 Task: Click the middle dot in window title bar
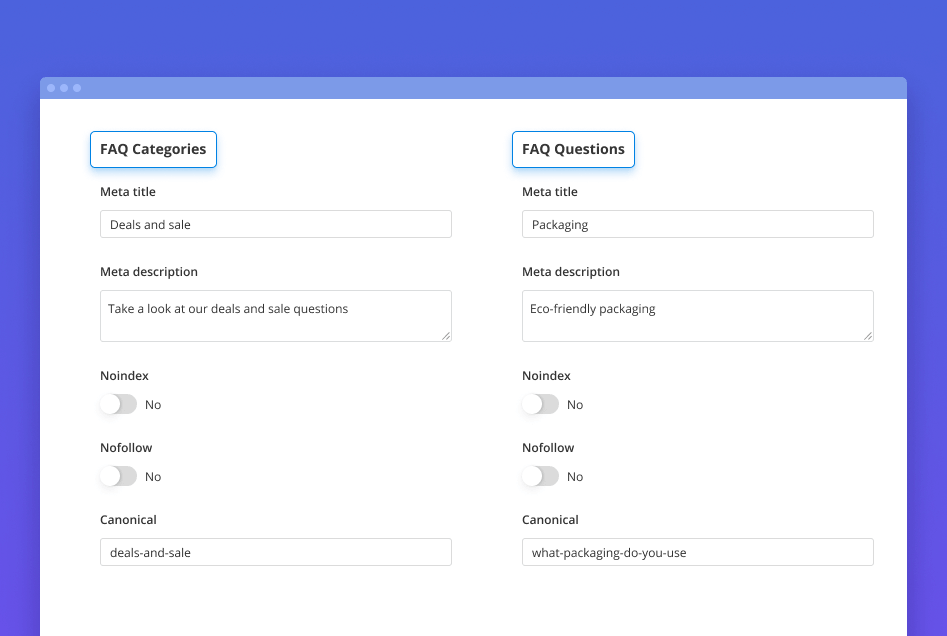(x=64, y=88)
